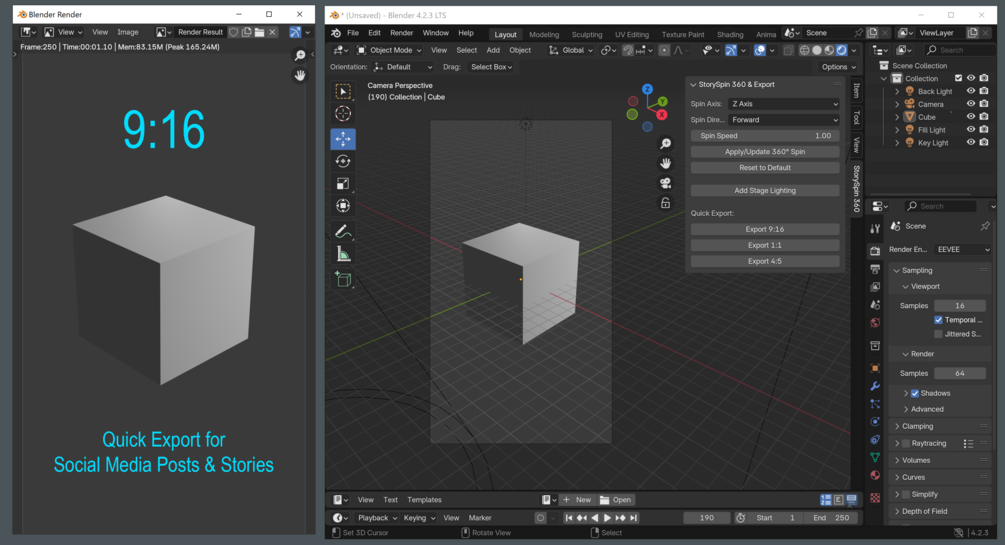Viewport: 1005px width, 545px height.
Task: Click the Export 4:5 button
Action: tap(765, 261)
